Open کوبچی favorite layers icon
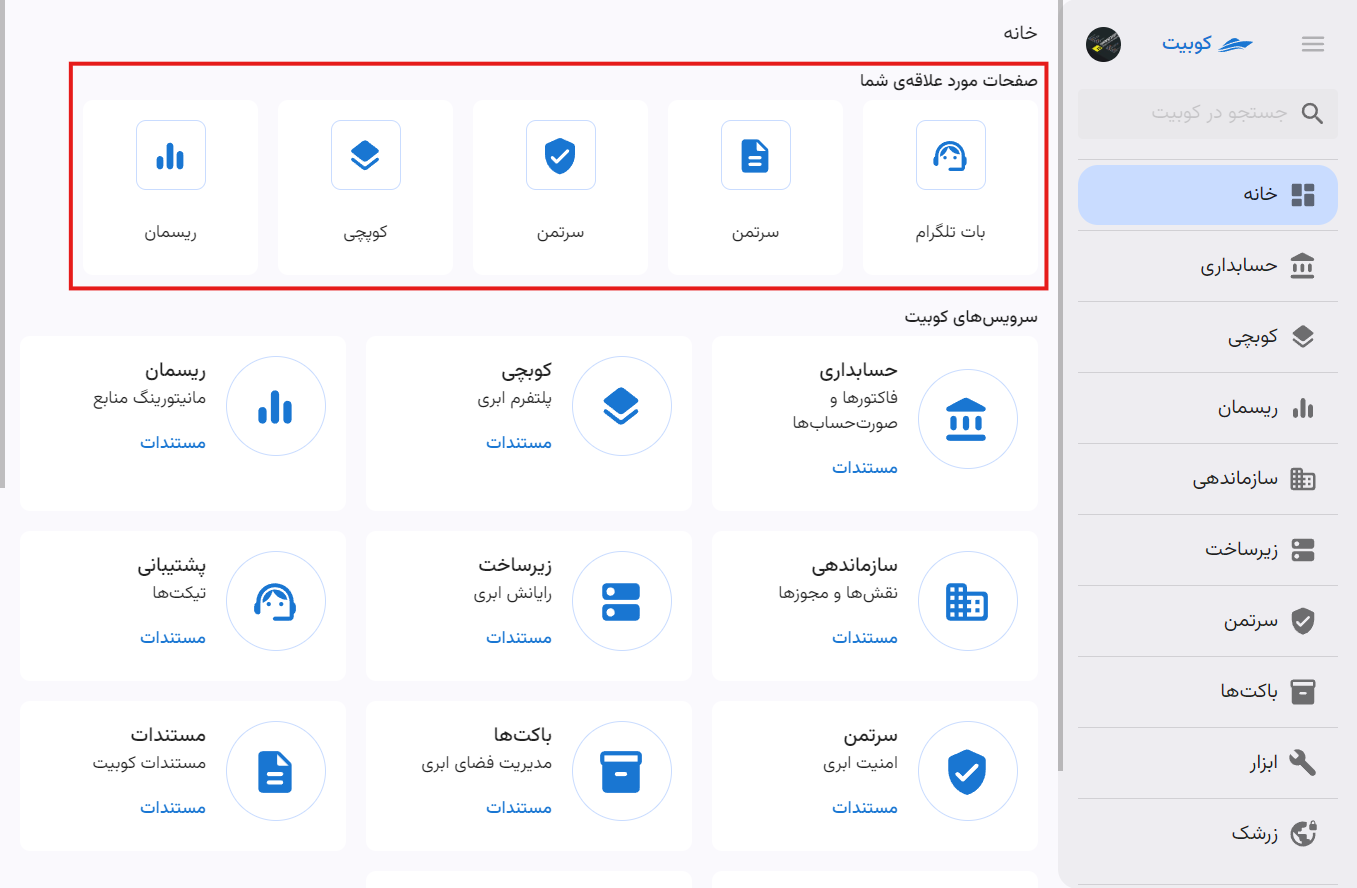This screenshot has height=888, width=1357. 366,155
